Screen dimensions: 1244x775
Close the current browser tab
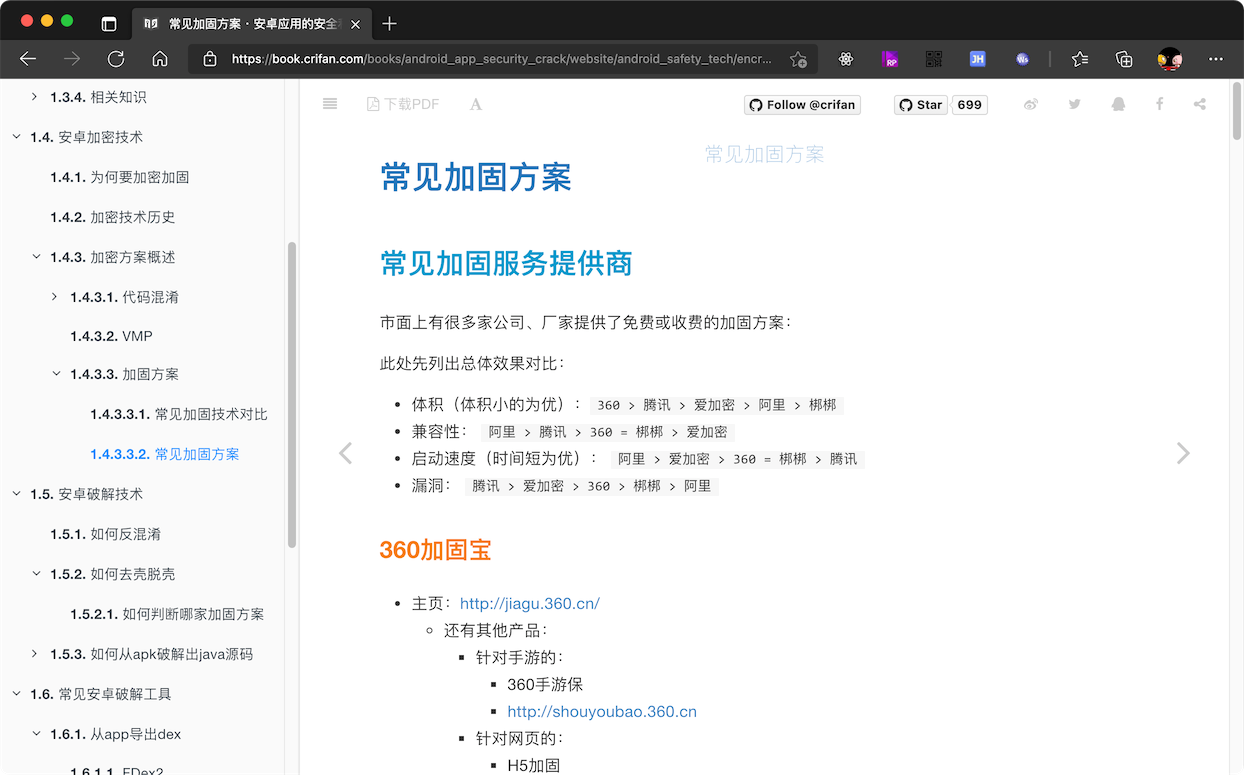pyautogui.click(x=355, y=23)
